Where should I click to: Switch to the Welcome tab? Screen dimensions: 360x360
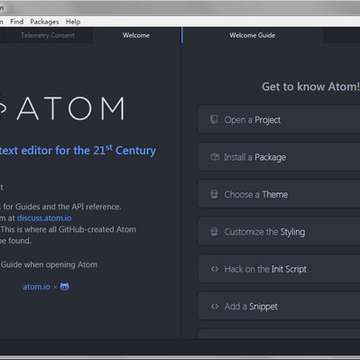(x=136, y=35)
